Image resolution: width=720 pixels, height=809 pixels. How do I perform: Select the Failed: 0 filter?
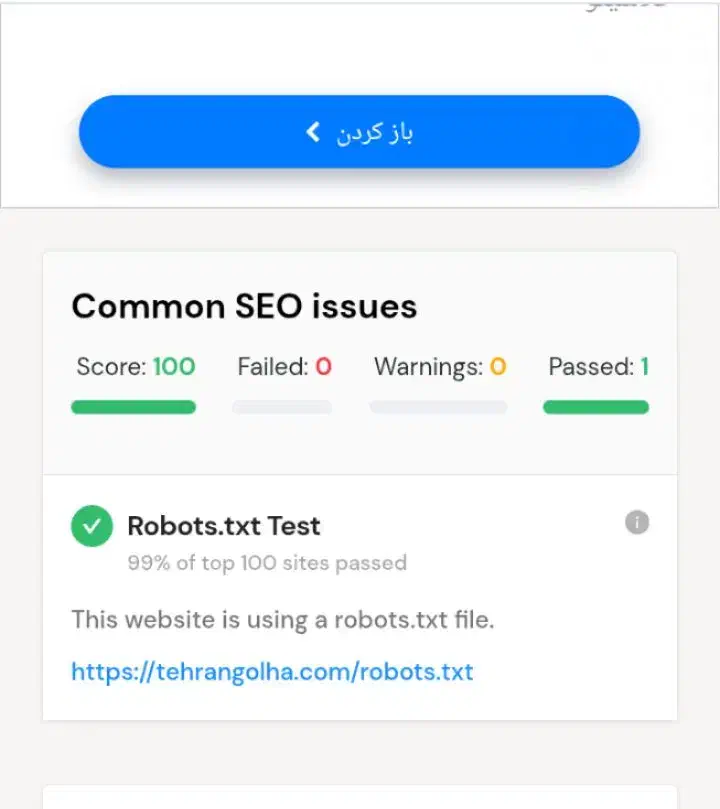[284, 367]
